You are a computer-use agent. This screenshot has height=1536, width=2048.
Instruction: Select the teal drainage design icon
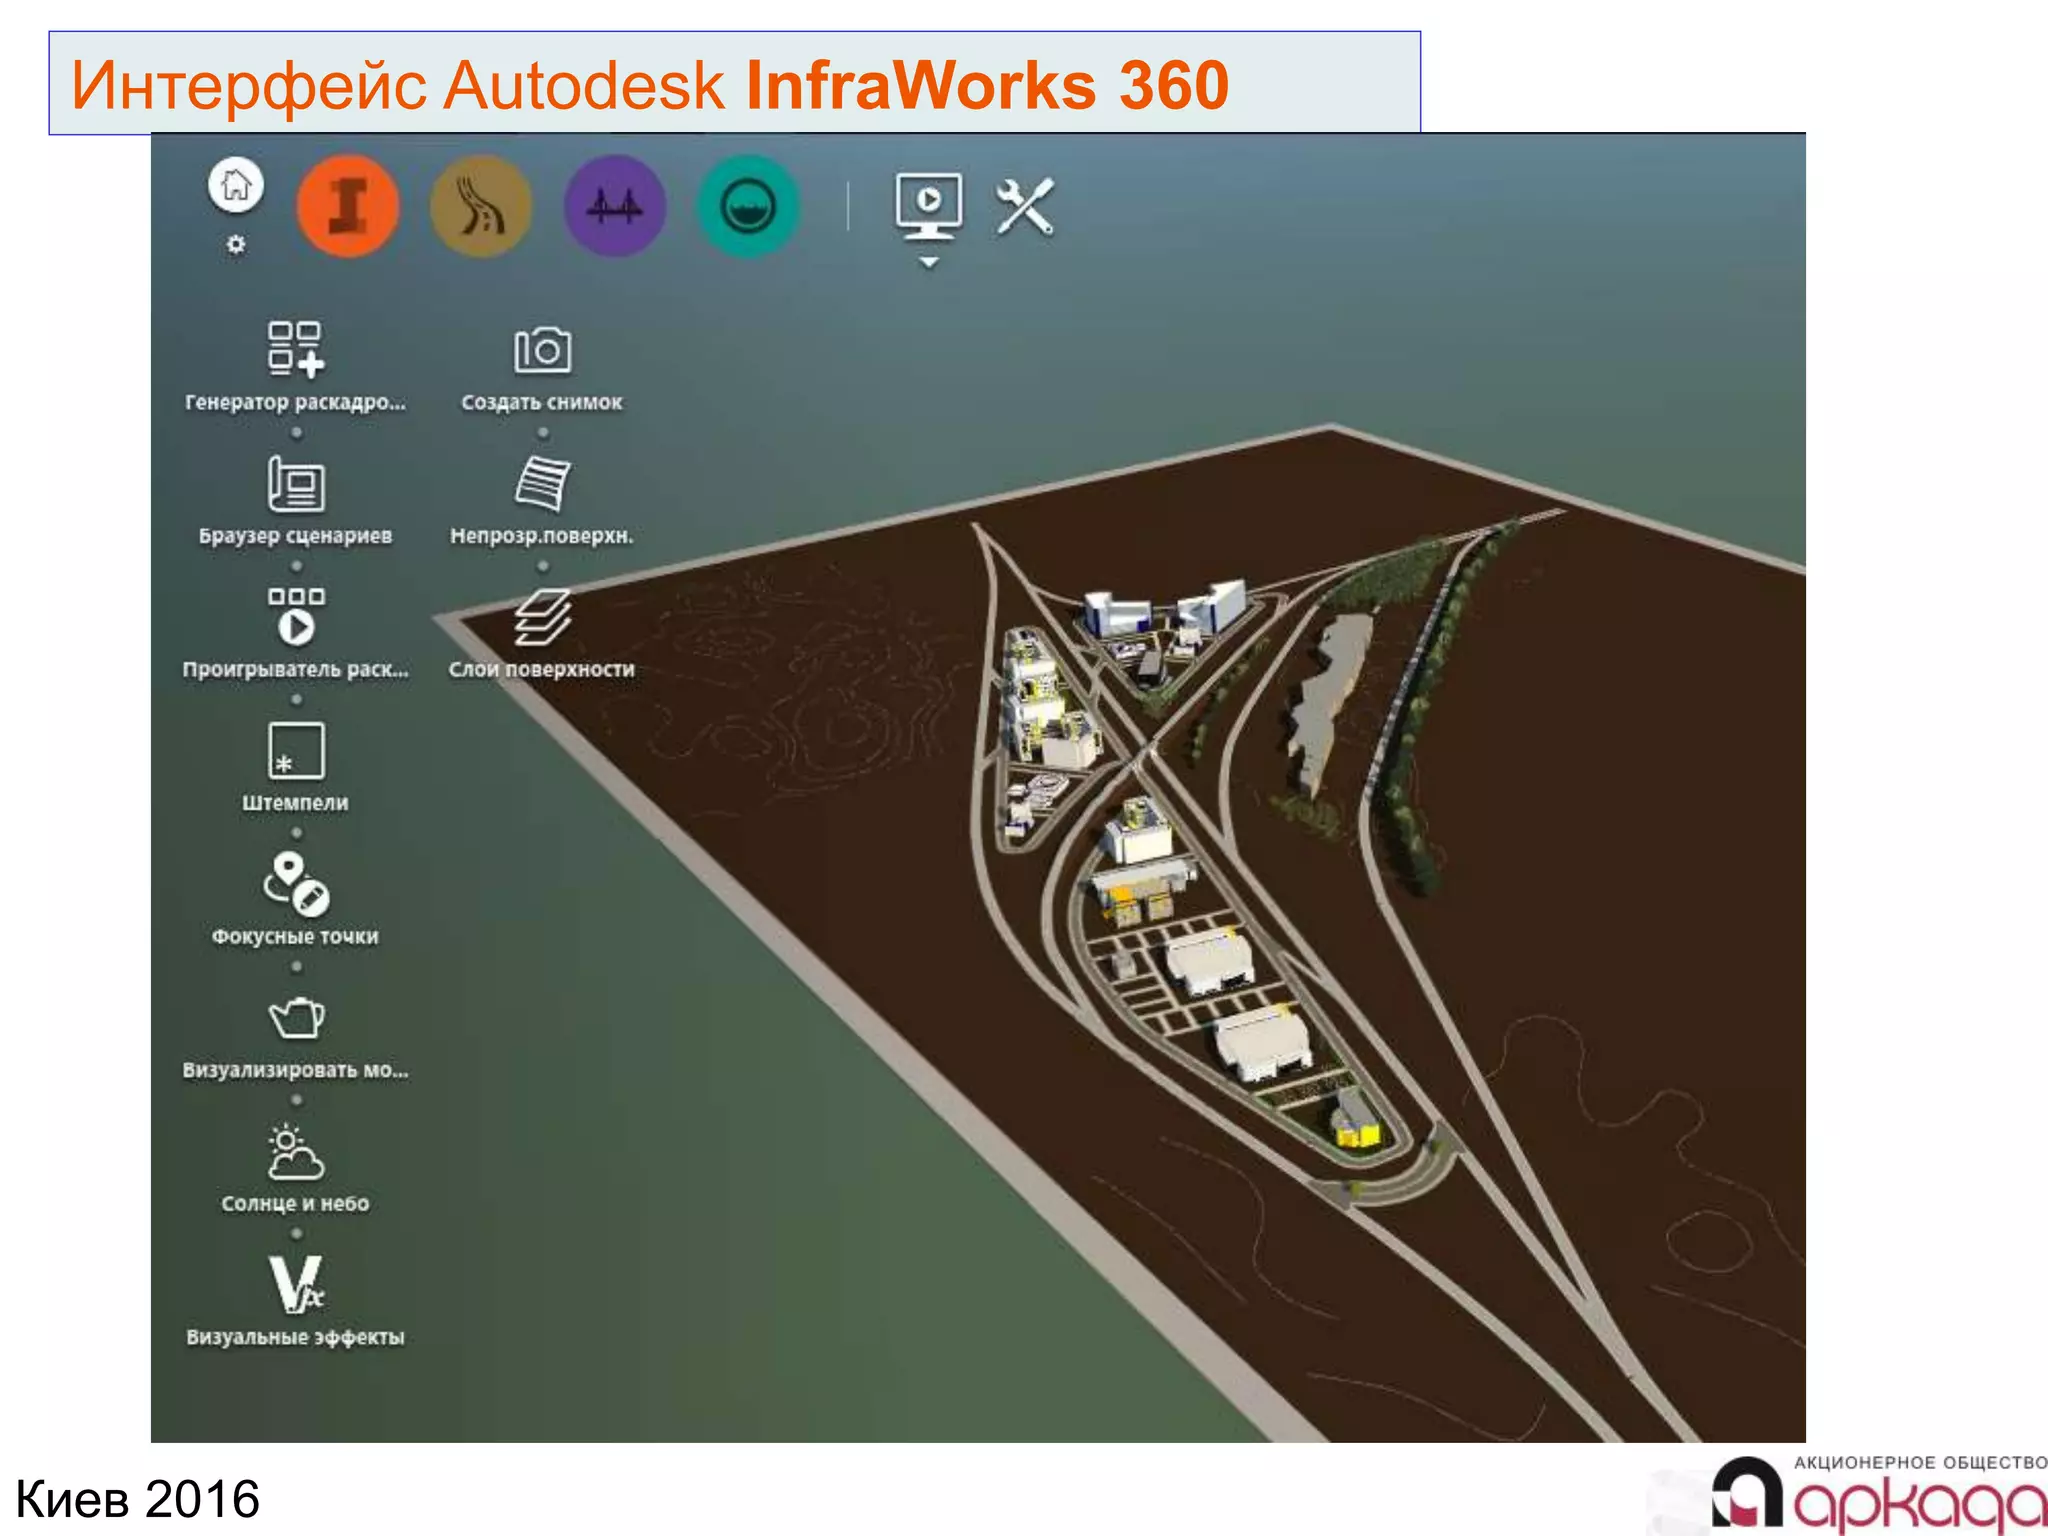coord(748,206)
